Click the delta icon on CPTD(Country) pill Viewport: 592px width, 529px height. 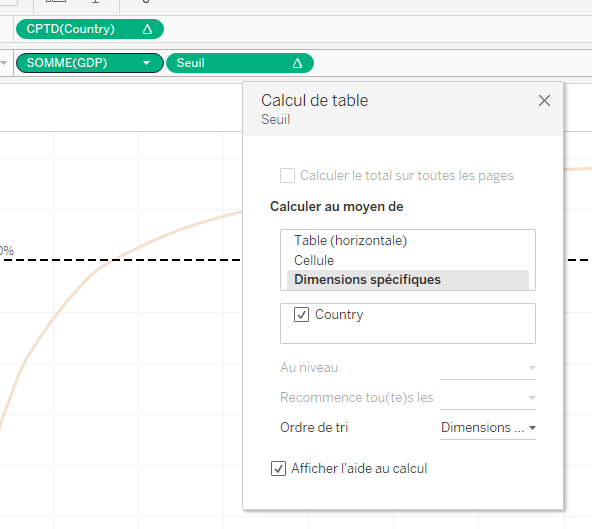(x=147, y=29)
